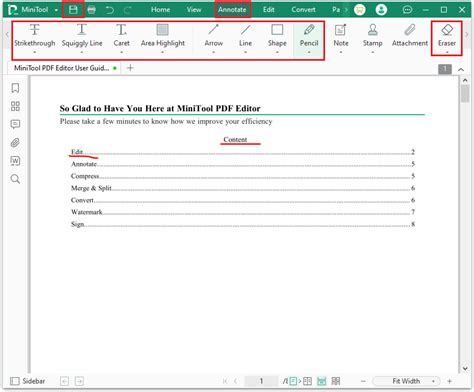Screen dimensions: 474x392
Task: Open the user account icon
Action: click(381, 10)
